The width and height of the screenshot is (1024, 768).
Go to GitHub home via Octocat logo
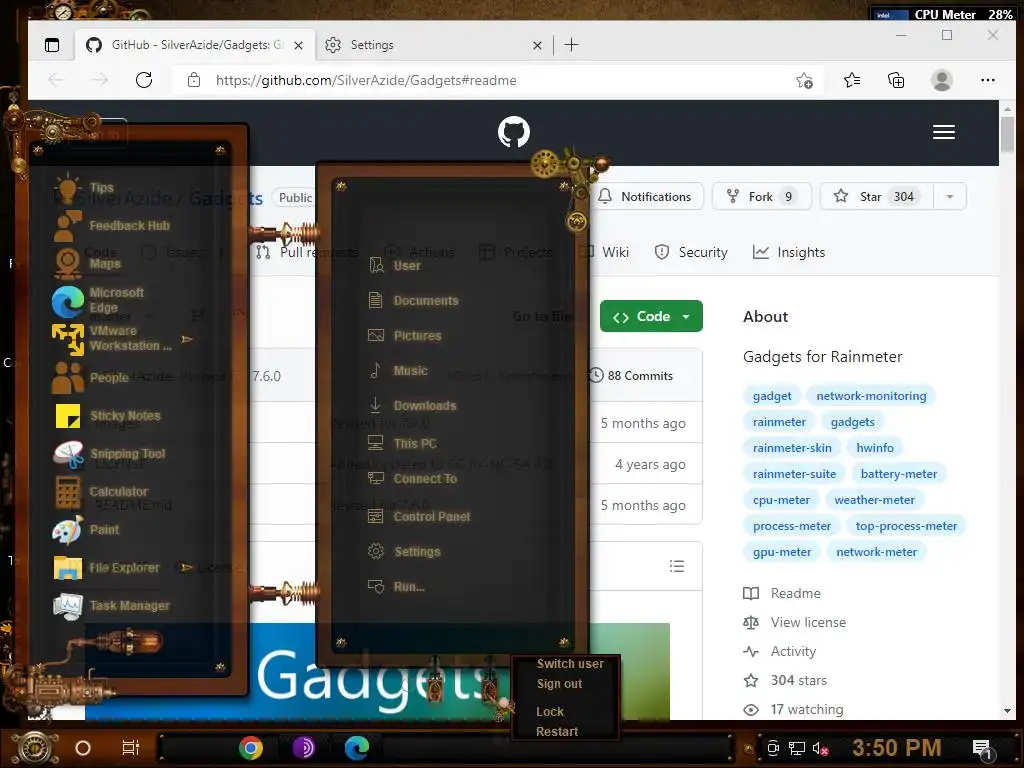pyautogui.click(x=514, y=132)
